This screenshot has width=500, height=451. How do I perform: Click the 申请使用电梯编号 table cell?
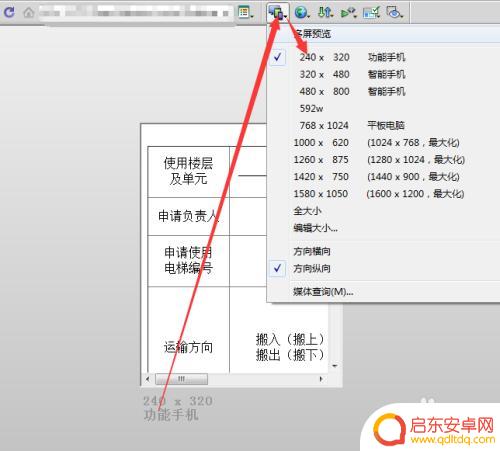click(189, 261)
